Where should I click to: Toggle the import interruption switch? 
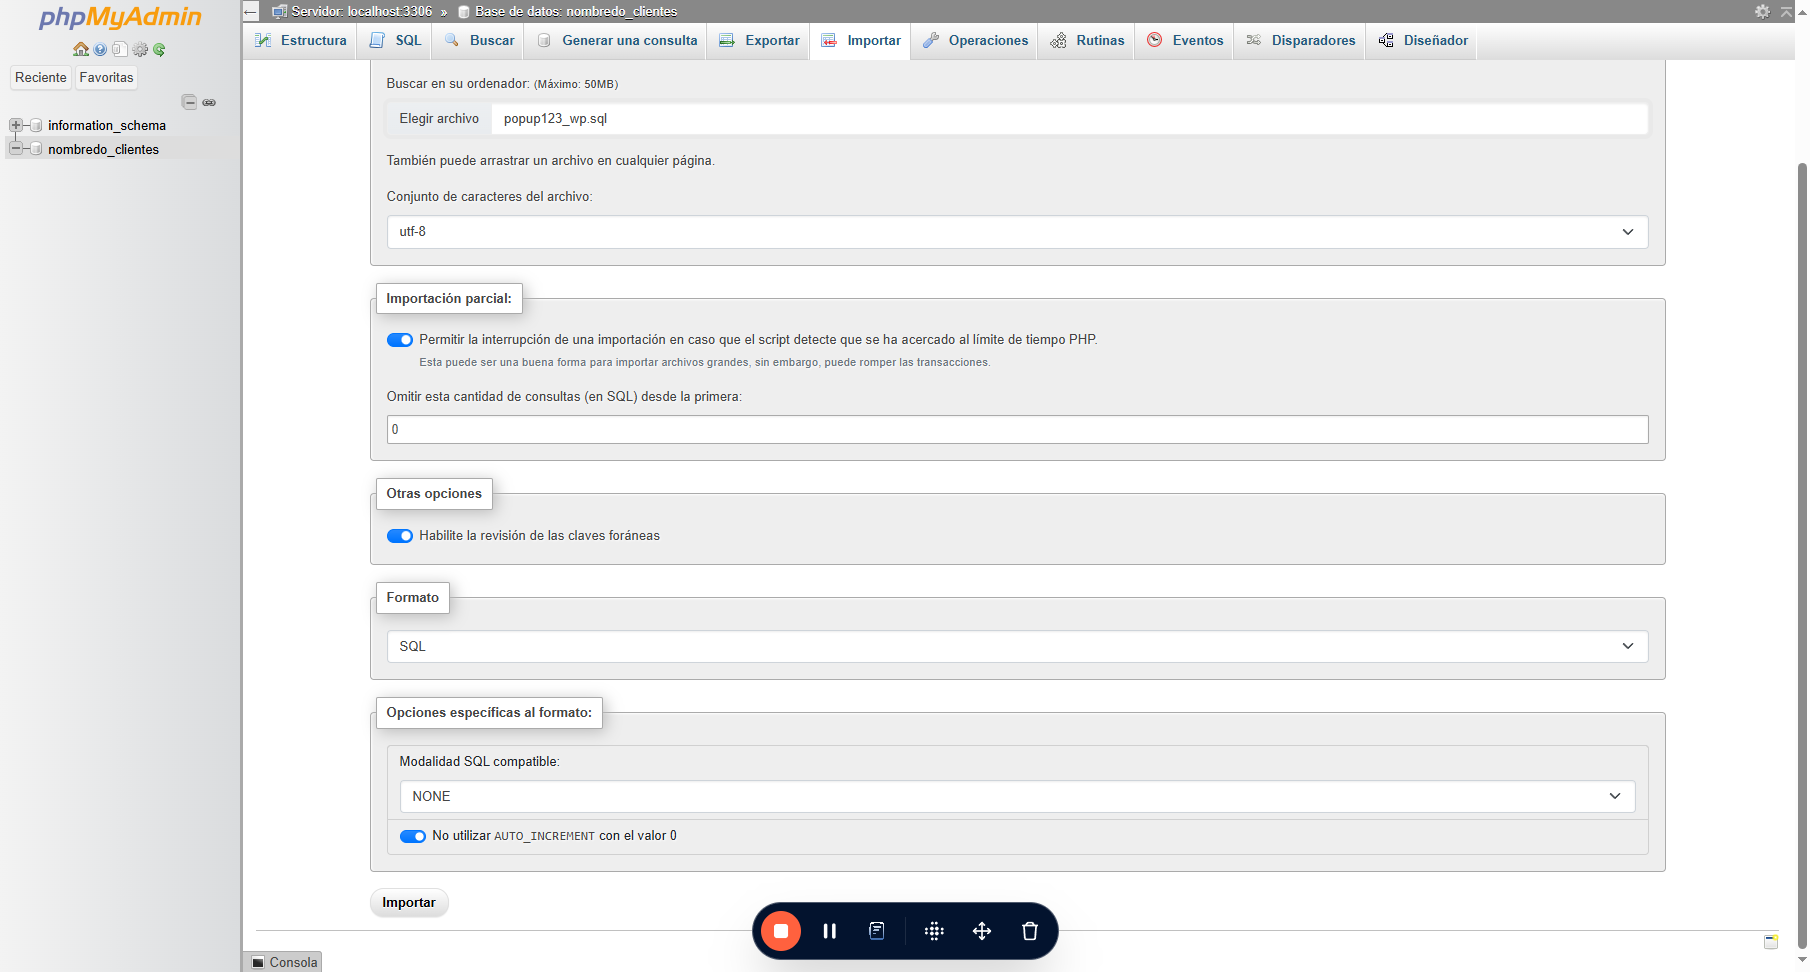coord(400,340)
